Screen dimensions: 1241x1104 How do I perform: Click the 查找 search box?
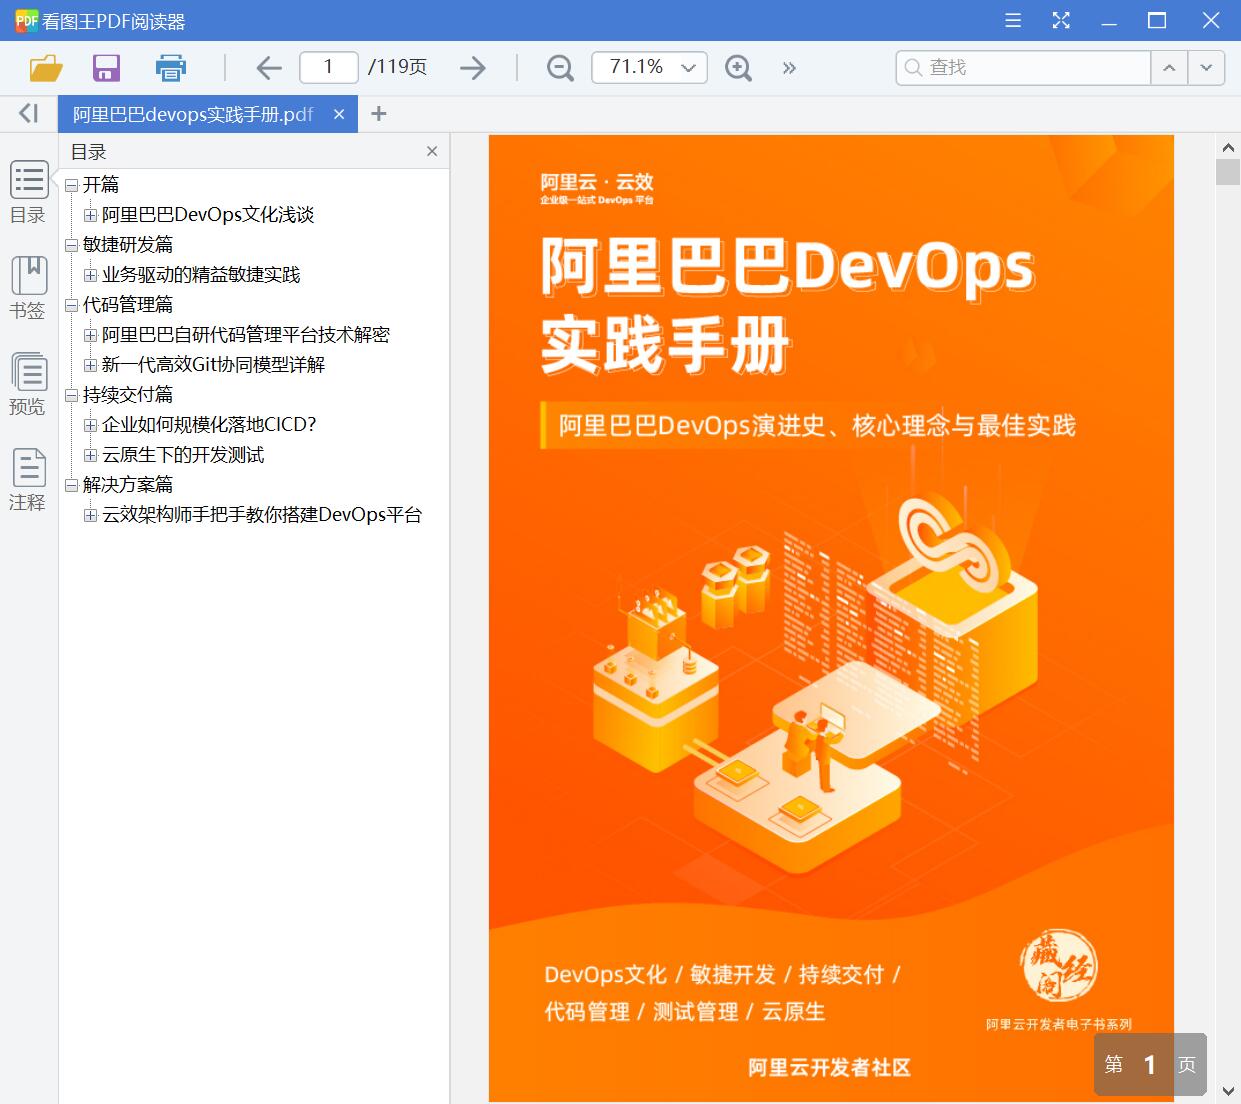point(1023,67)
